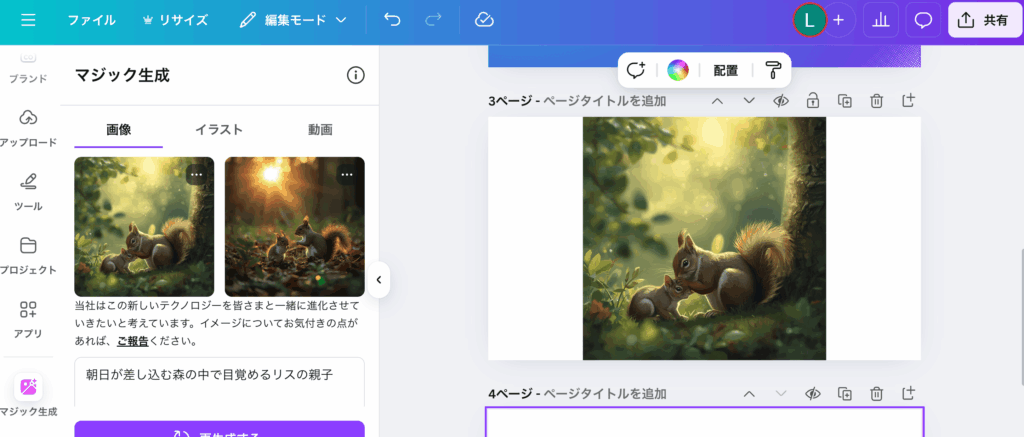
Task: Click the ご報告 link
Action: [x=132, y=341]
